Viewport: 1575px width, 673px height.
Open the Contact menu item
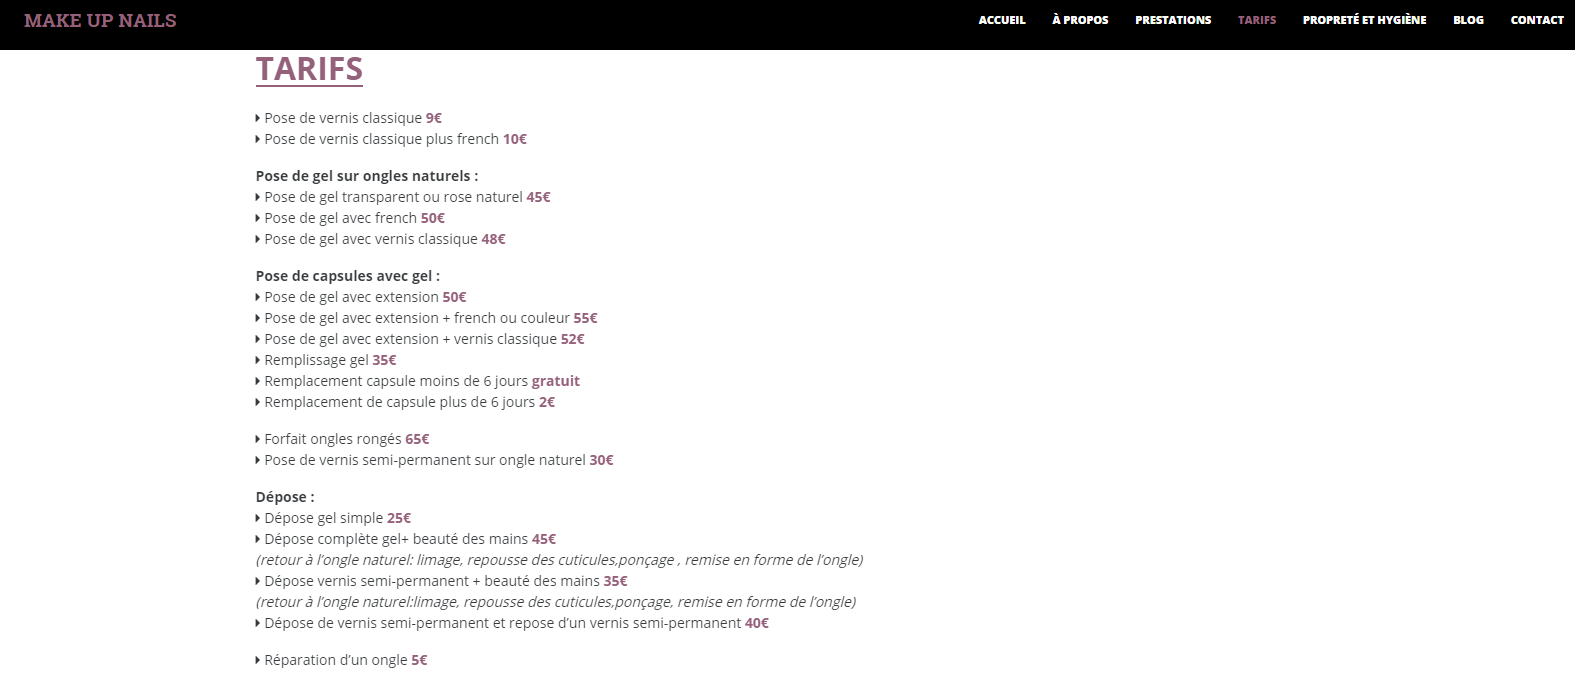[1537, 20]
